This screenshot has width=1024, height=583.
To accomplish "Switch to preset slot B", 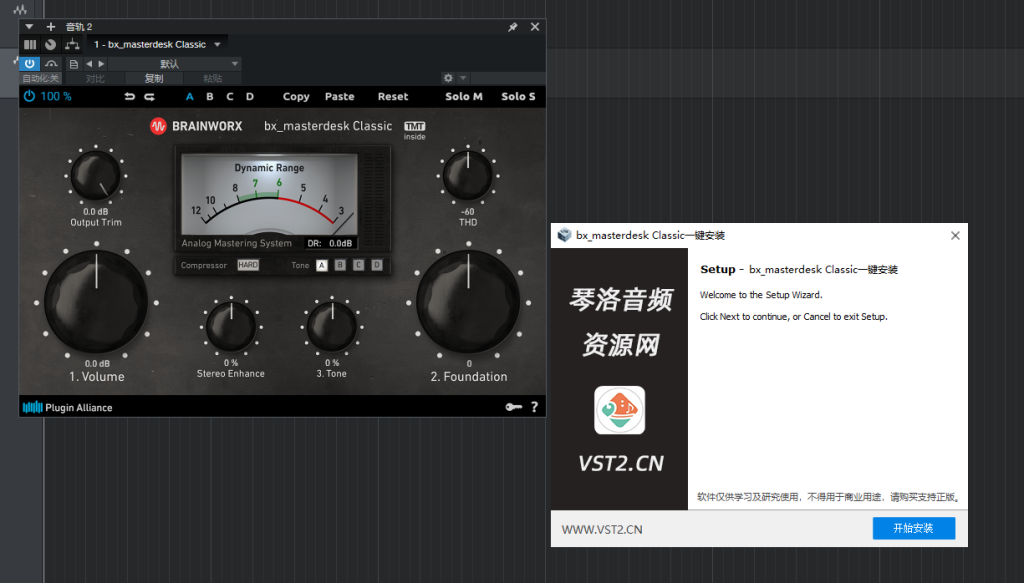I will click(208, 96).
